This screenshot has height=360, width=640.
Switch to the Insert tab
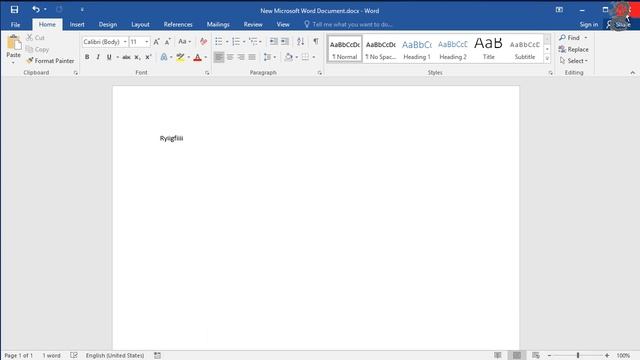coord(77,24)
